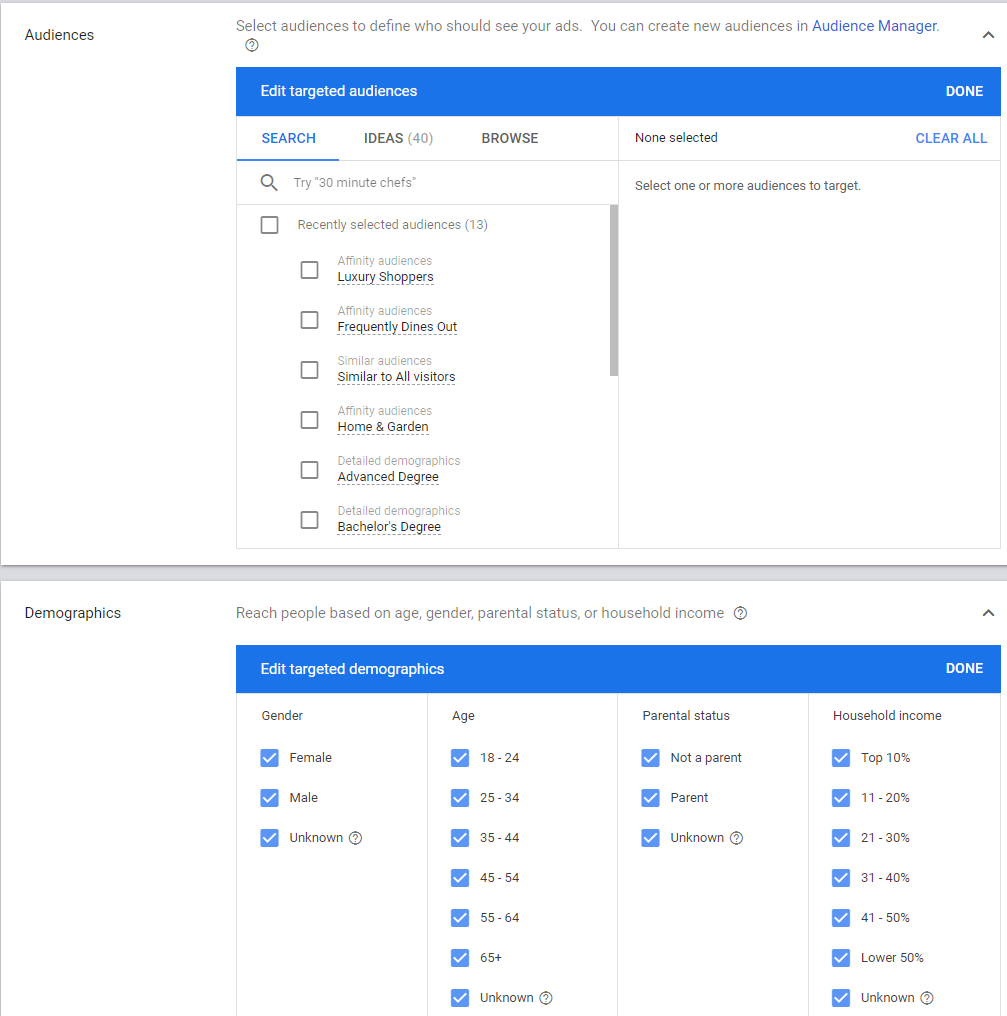Switch to the Ideas tab
The image size is (1007, 1016).
[398, 138]
